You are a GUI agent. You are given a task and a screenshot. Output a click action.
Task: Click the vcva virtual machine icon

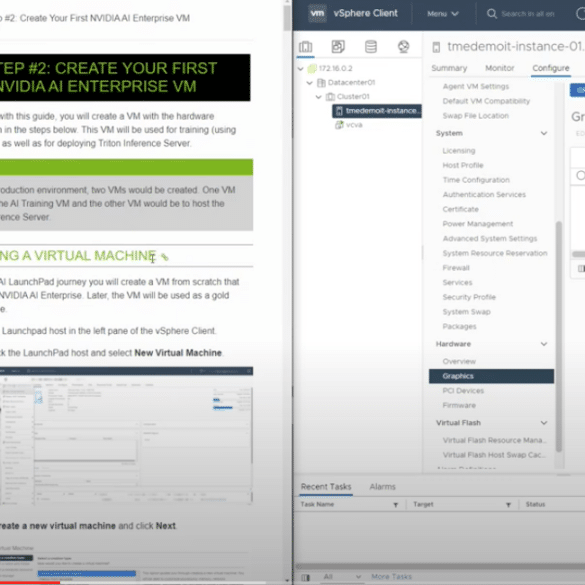click(x=339, y=125)
